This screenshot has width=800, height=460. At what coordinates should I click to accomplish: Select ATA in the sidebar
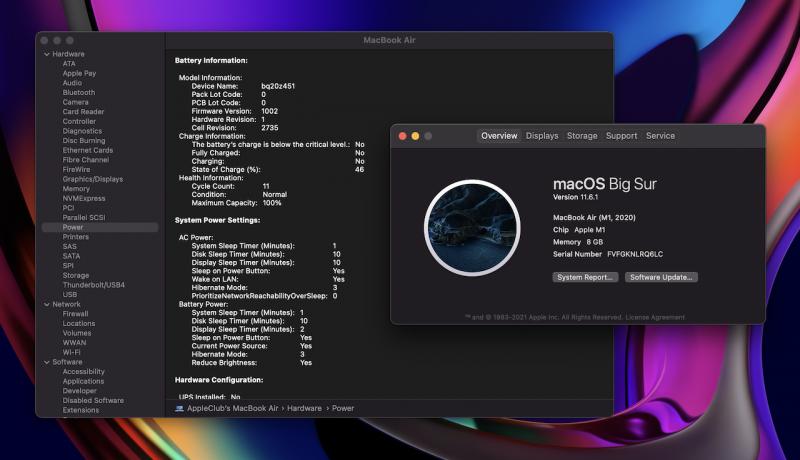tap(69, 64)
